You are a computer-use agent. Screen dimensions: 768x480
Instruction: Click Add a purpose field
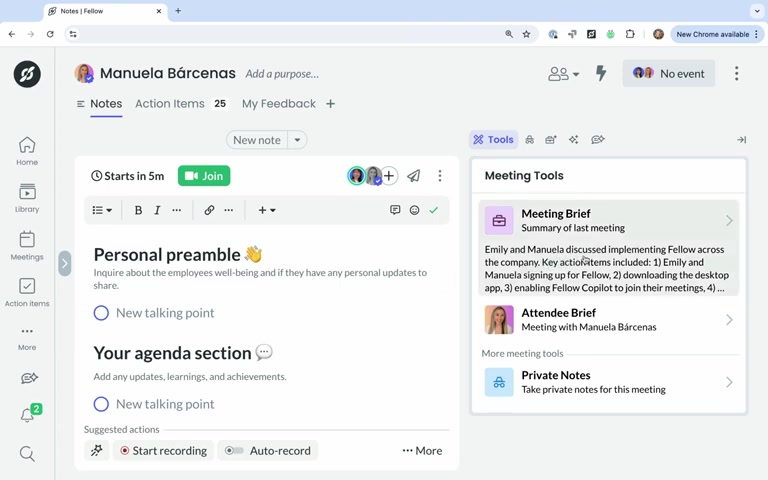click(x=282, y=74)
